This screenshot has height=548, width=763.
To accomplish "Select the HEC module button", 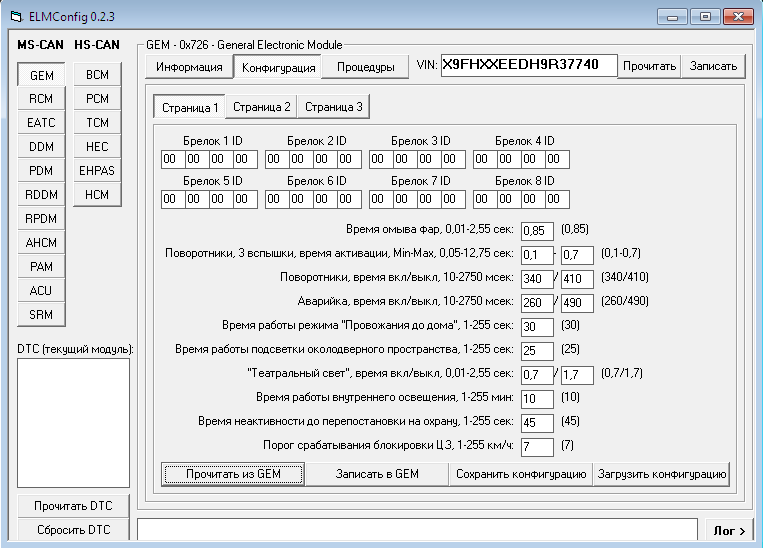I will 97,147.
